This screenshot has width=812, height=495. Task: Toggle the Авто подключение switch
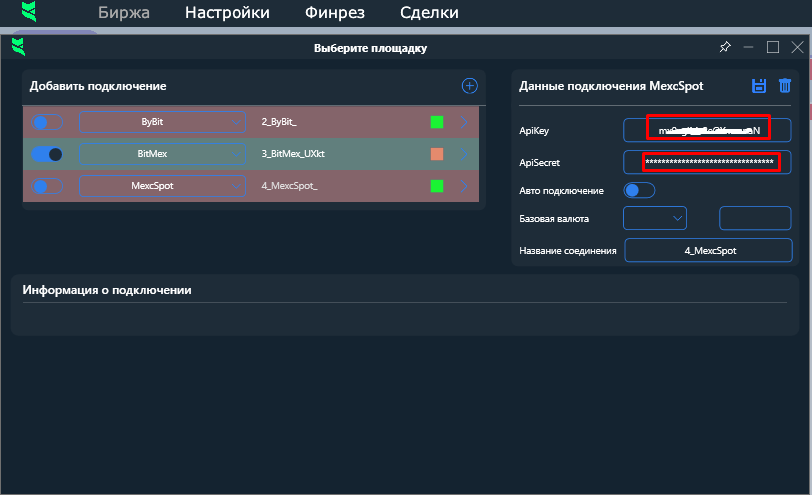(x=638, y=190)
